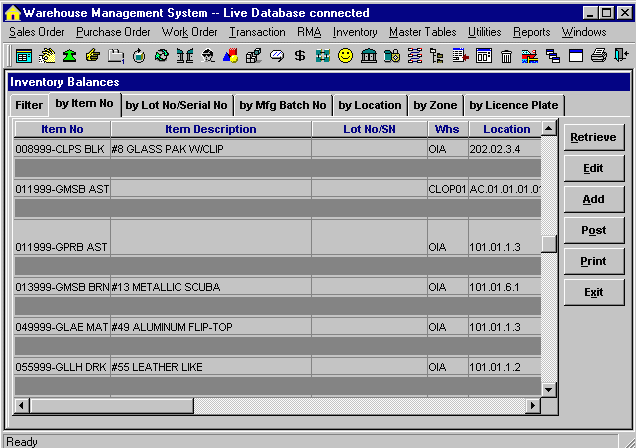
Task: Click the printer icon in toolbar
Action: pos(598,56)
